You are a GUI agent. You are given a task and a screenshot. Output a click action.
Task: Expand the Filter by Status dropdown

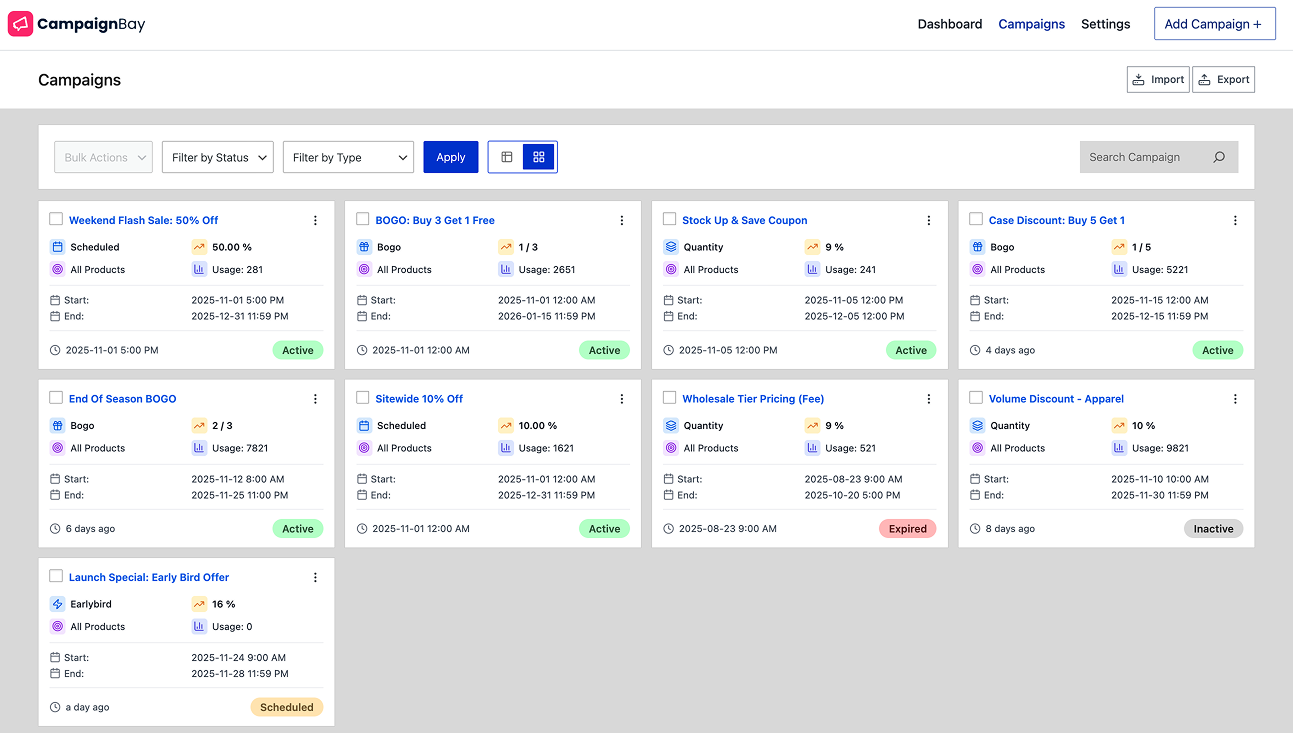tap(217, 157)
